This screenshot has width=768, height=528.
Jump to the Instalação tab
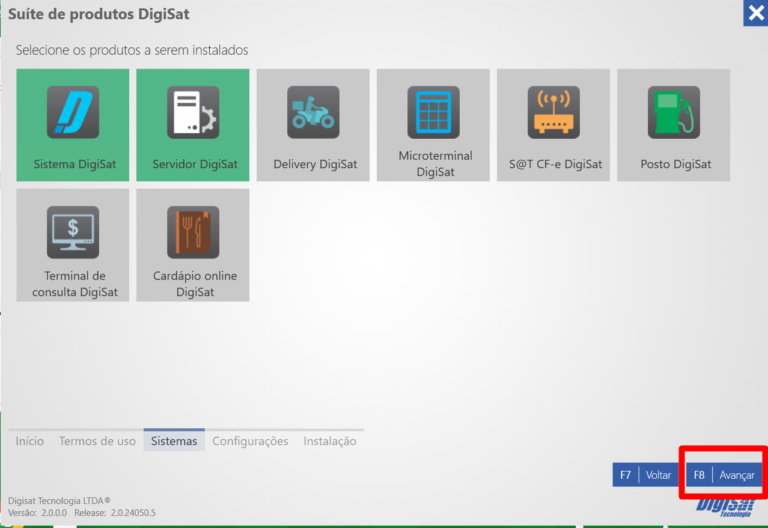coord(330,441)
